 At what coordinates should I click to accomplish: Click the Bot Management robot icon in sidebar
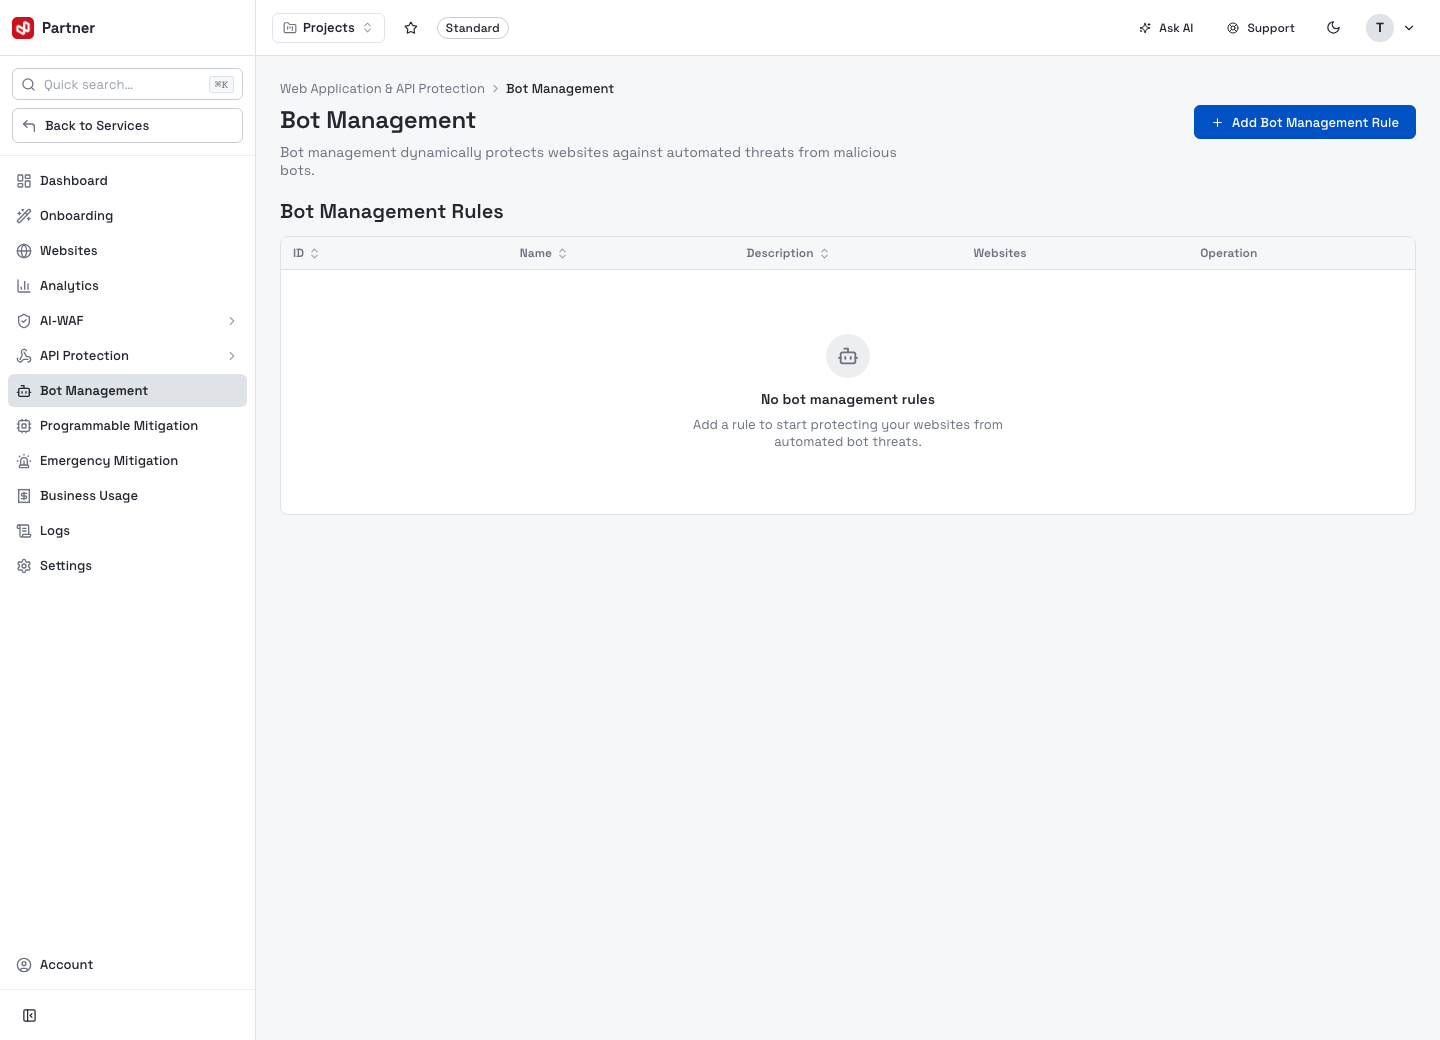tap(24, 391)
